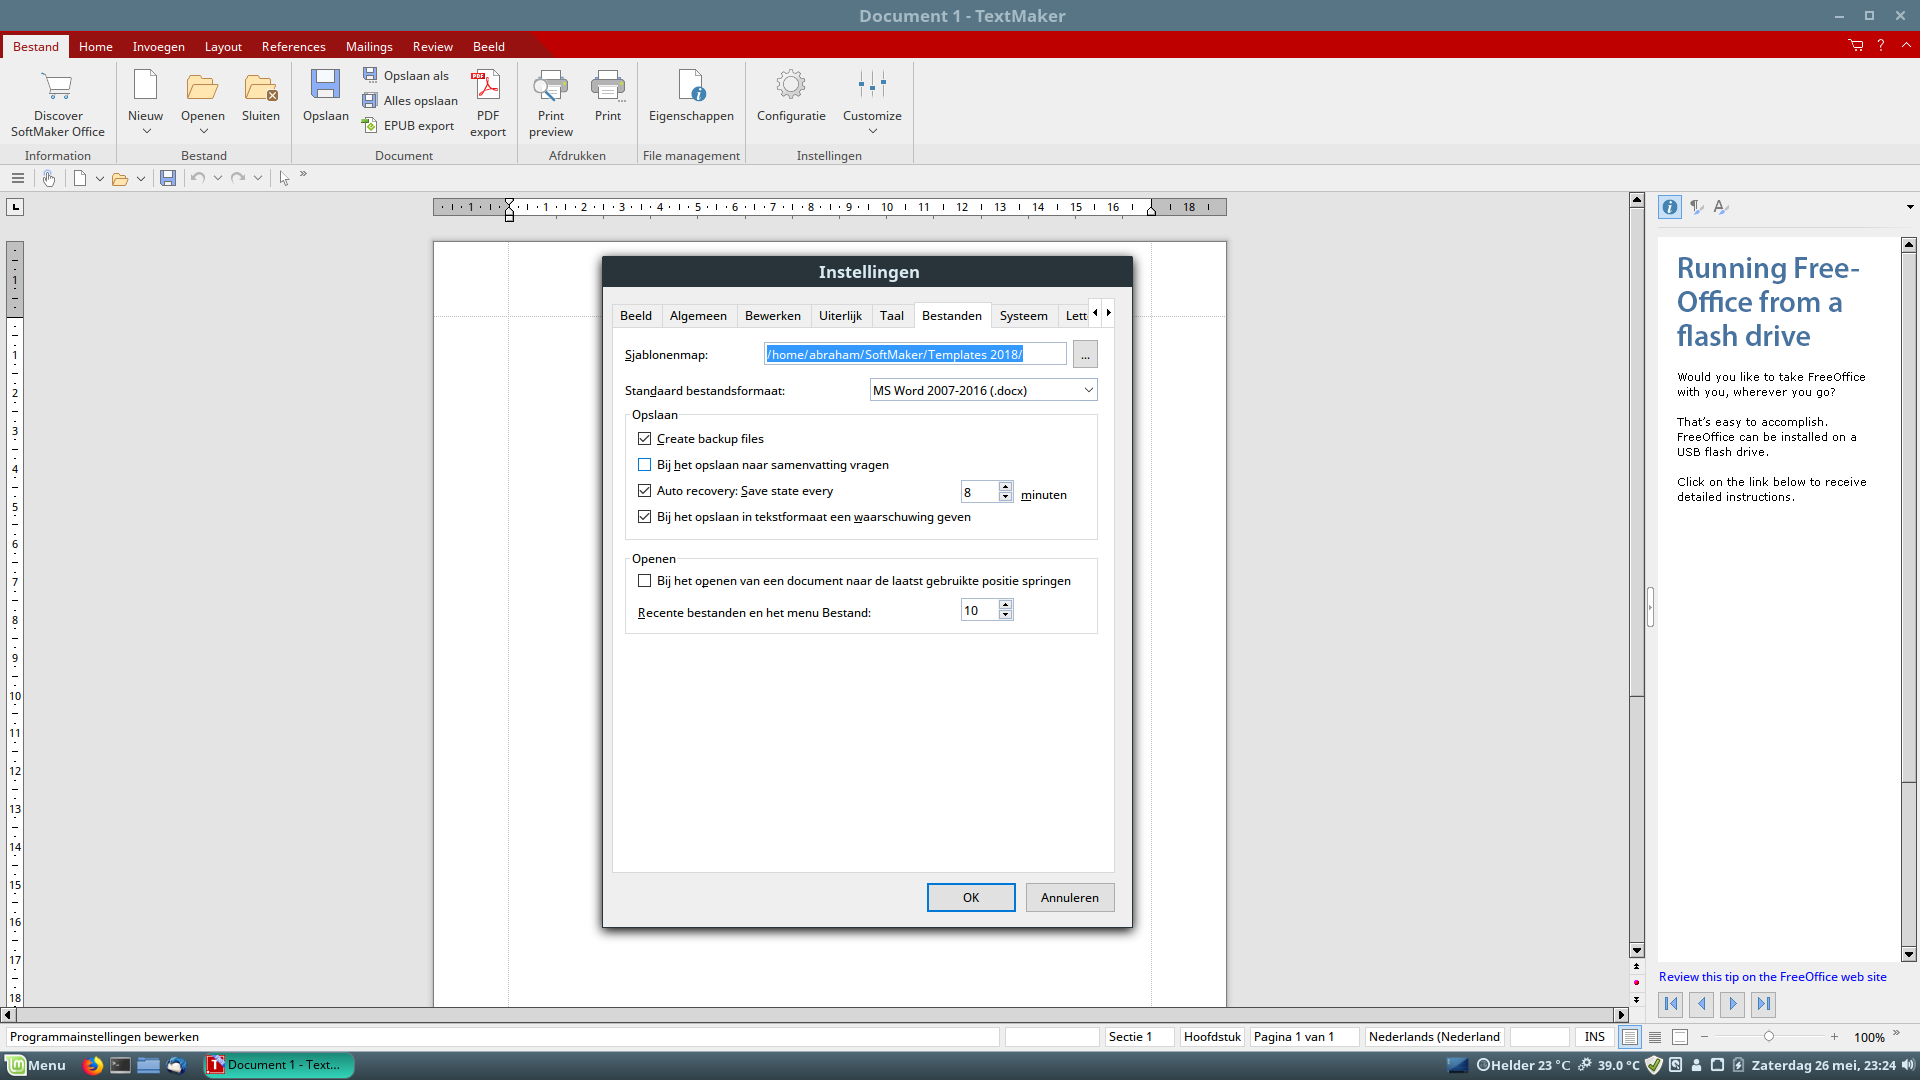This screenshot has width=1920, height=1080.
Task: Click Annuleren to cancel dialog
Action: tap(1069, 898)
